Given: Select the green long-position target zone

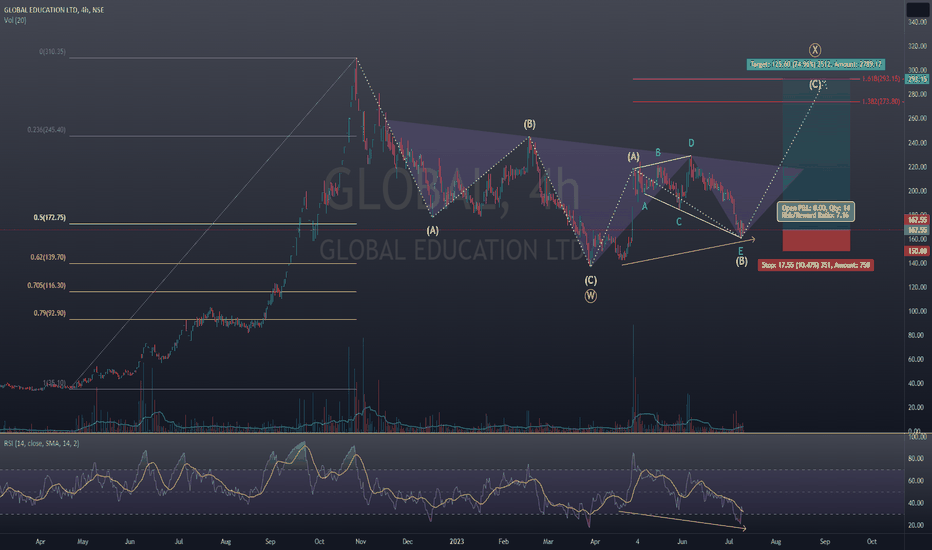Looking at the screenshot, I should pyautogui.click(x=816, y=154).
